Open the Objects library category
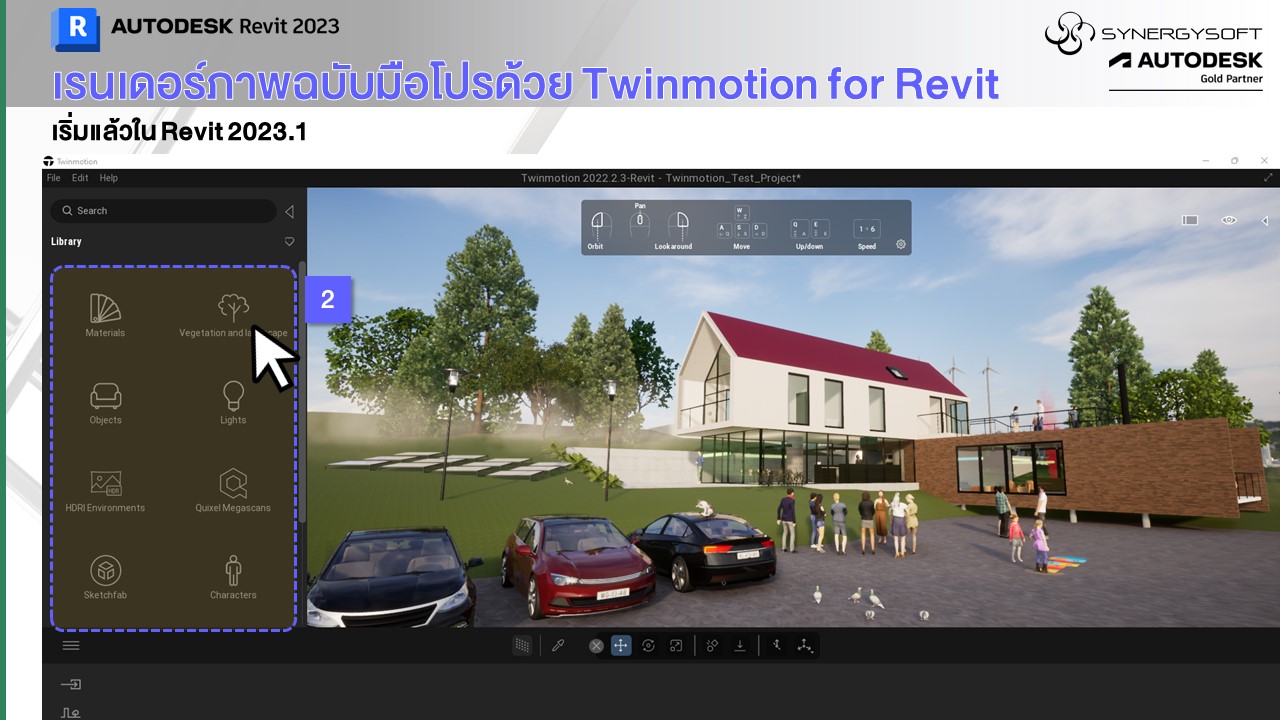 (x=105, y=402)
